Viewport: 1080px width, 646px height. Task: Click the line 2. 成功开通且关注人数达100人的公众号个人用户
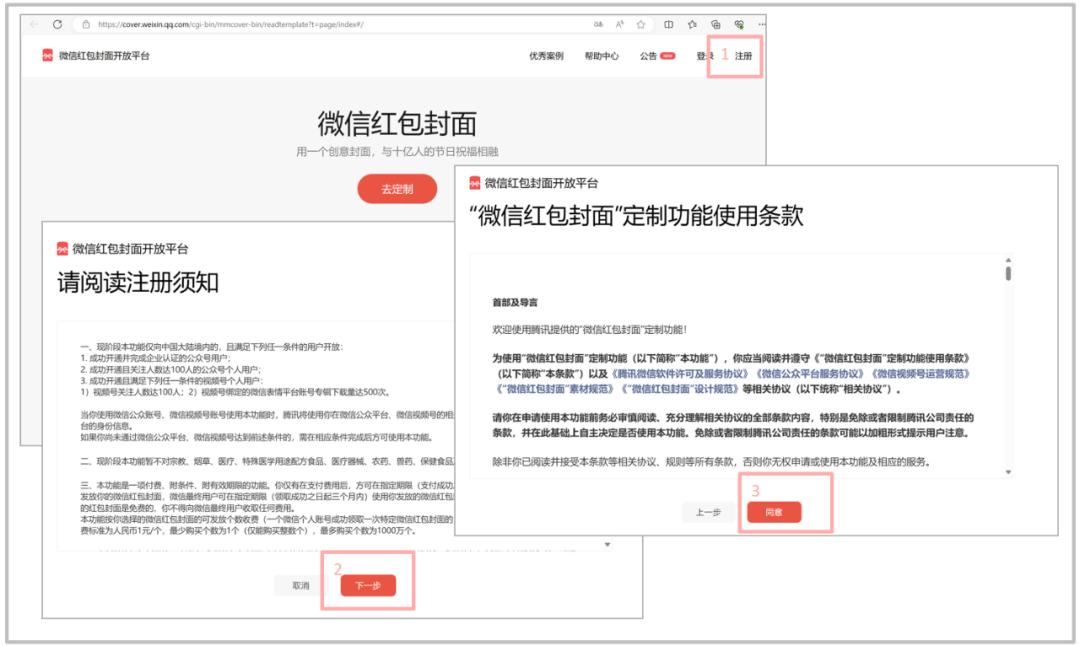click(x=171, y=369)
